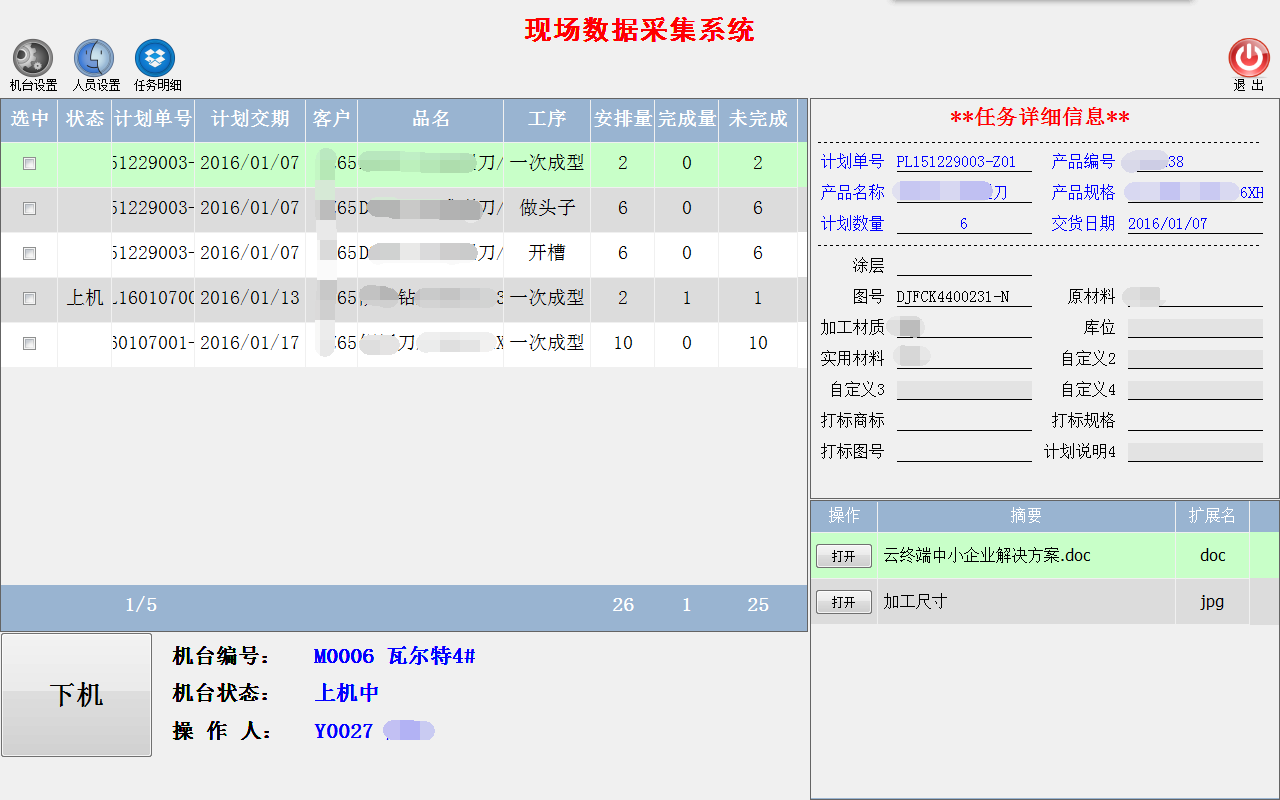Viewport: 1280px width, 800px height.
Task: Click the 库位 input field
Action: pyautogui.click(x=1194, y=328)
